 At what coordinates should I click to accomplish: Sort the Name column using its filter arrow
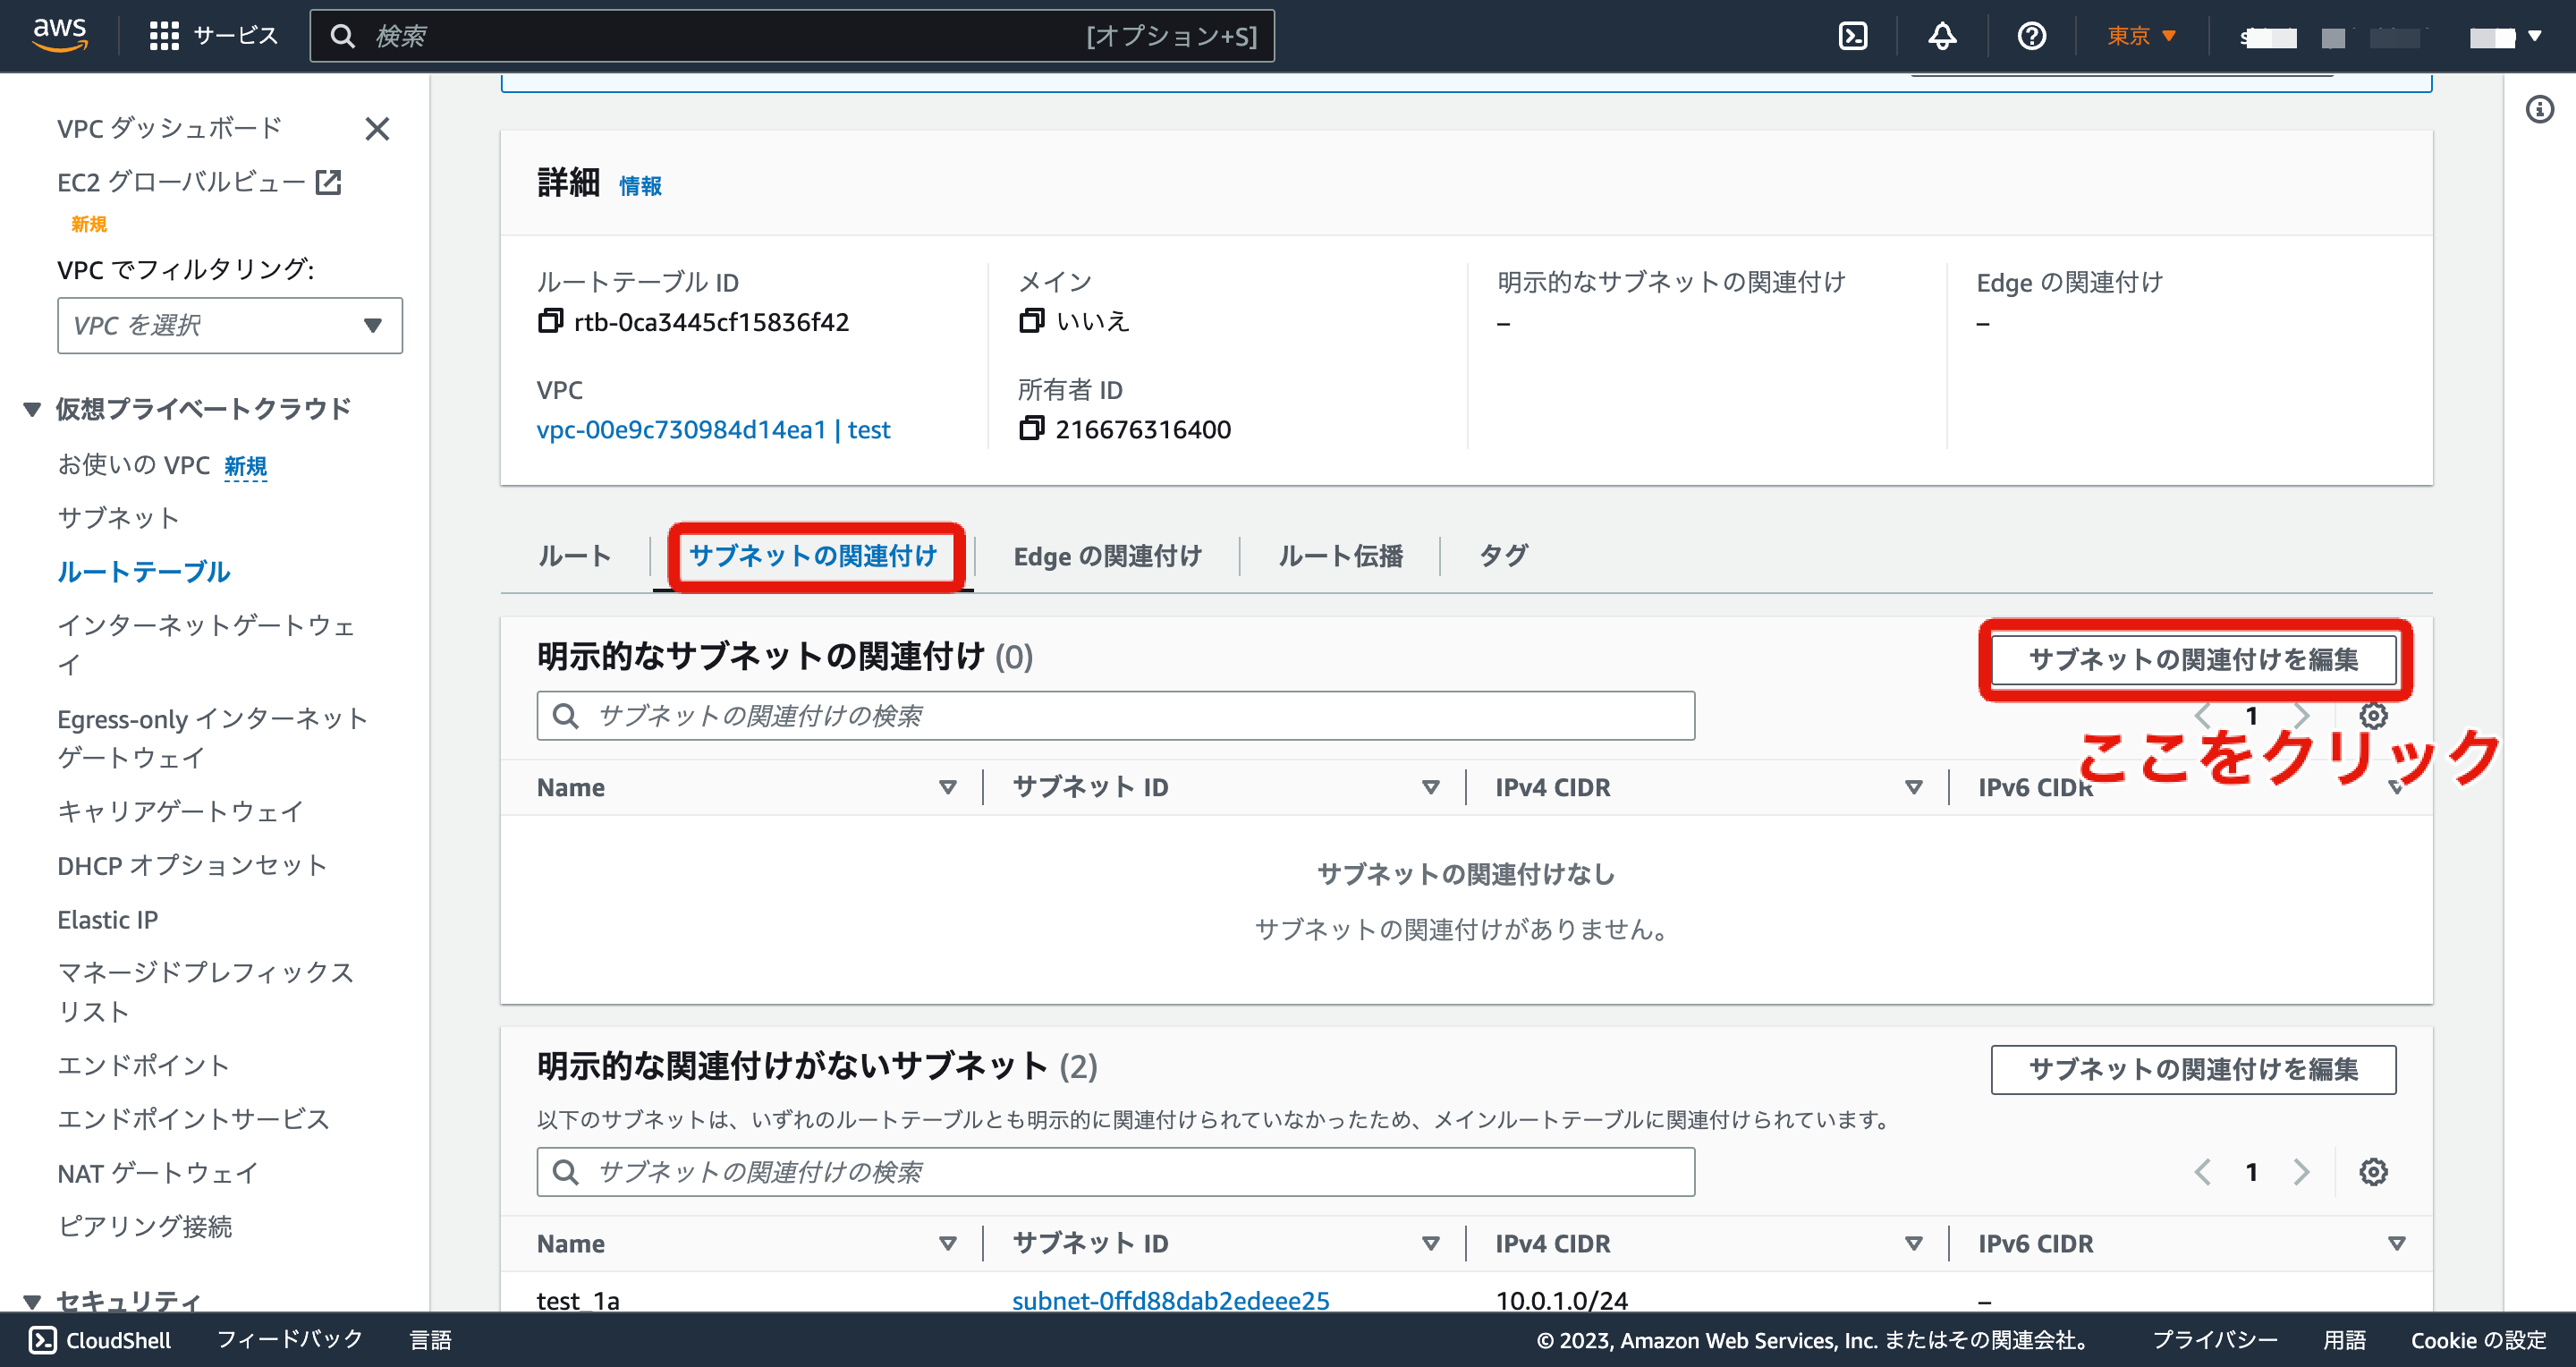[x=948, y=787]
